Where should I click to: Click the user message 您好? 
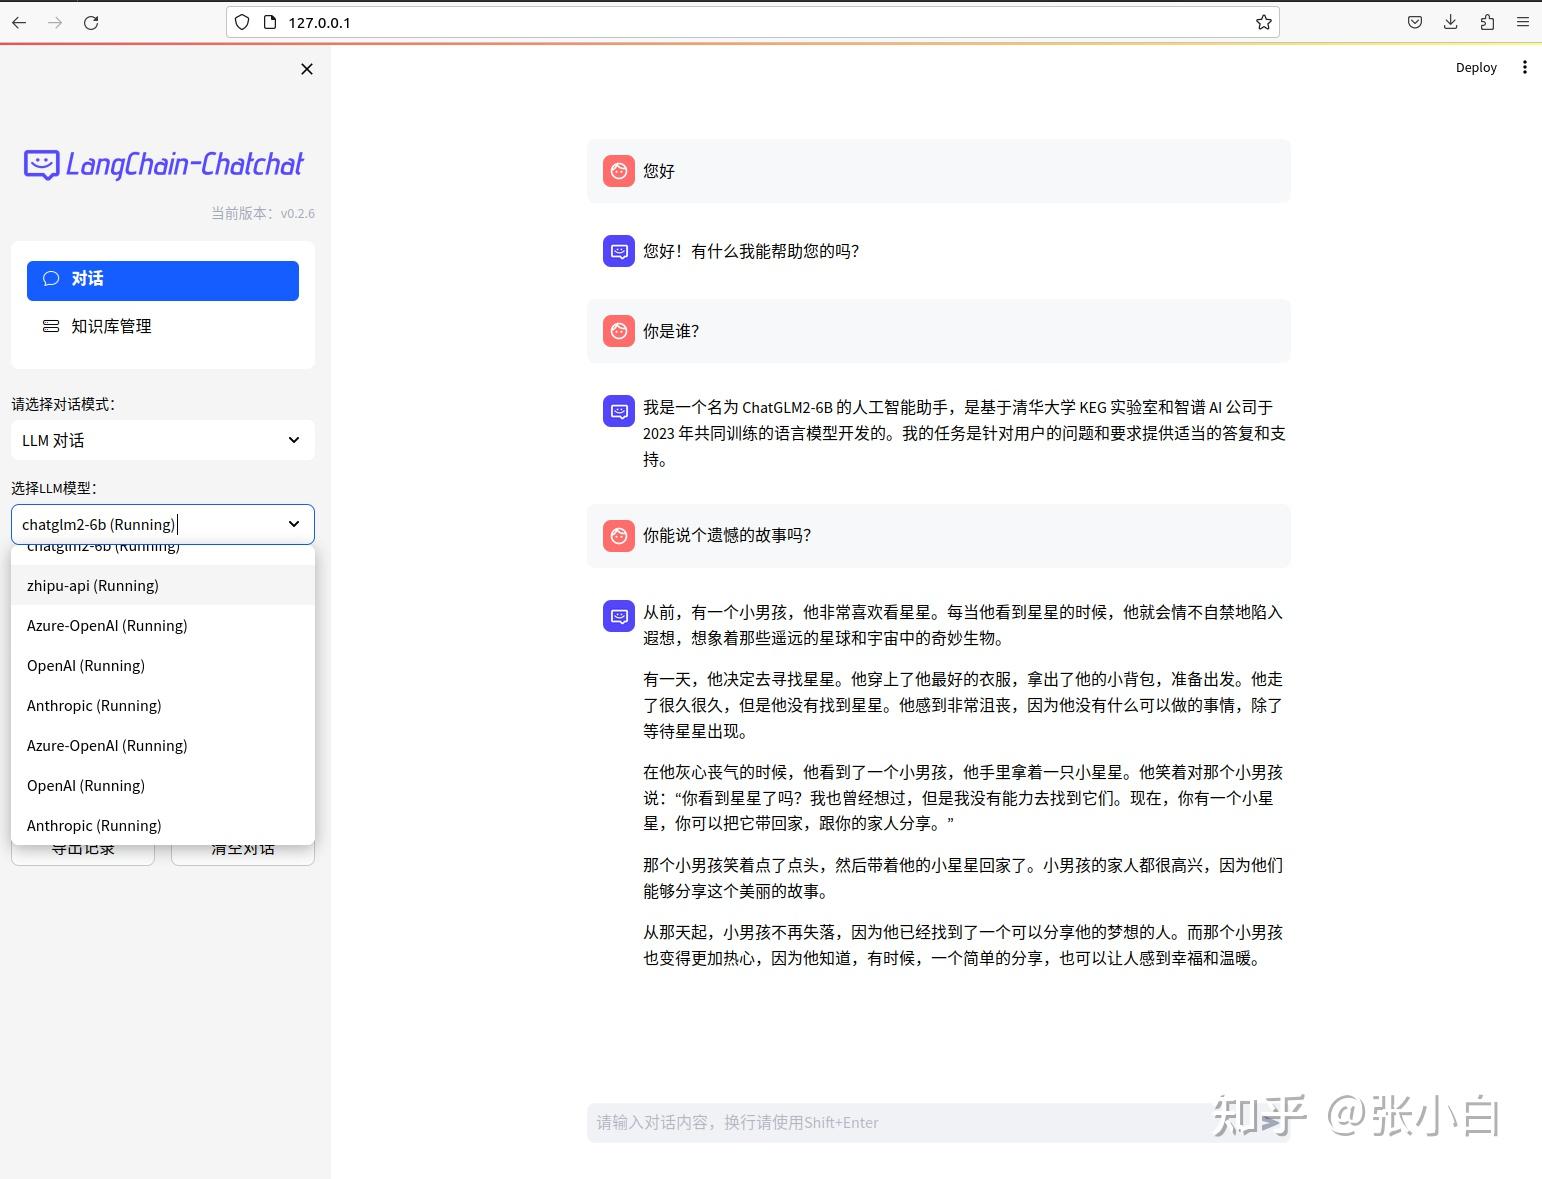659,171
